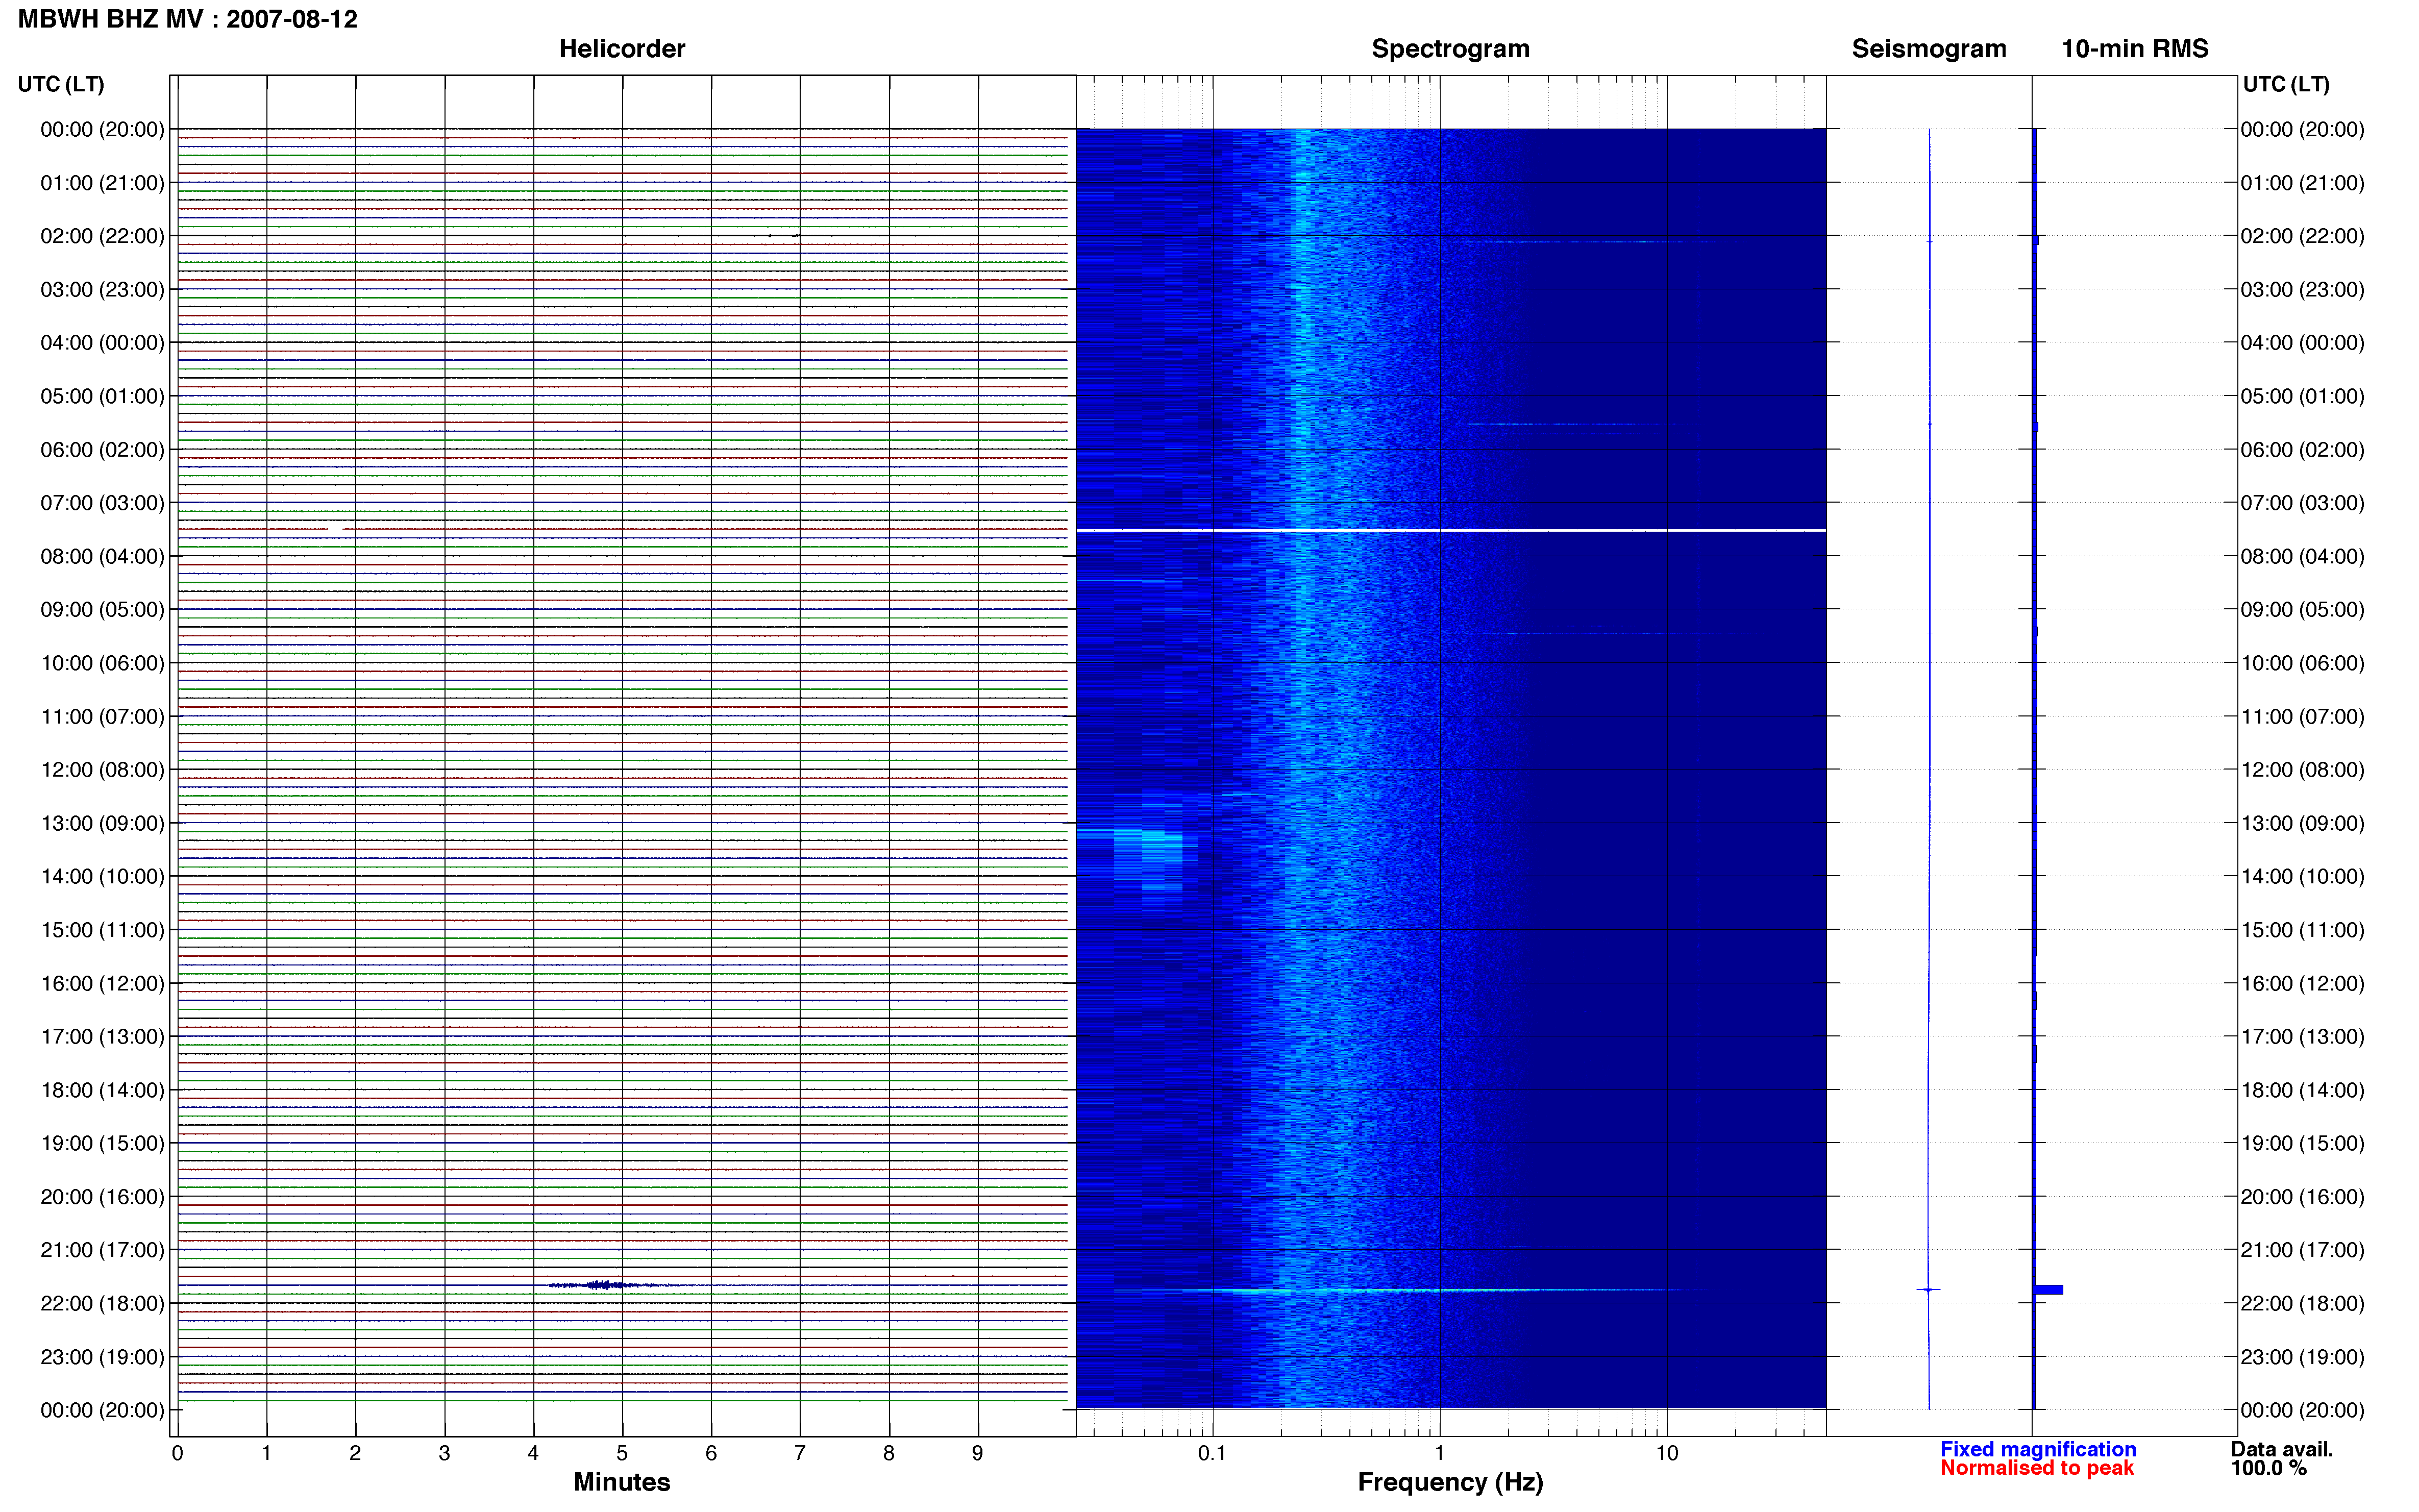Click the '10' tick label on the Frequency axis
2419x1512 pixels.
(1666, 1453)
